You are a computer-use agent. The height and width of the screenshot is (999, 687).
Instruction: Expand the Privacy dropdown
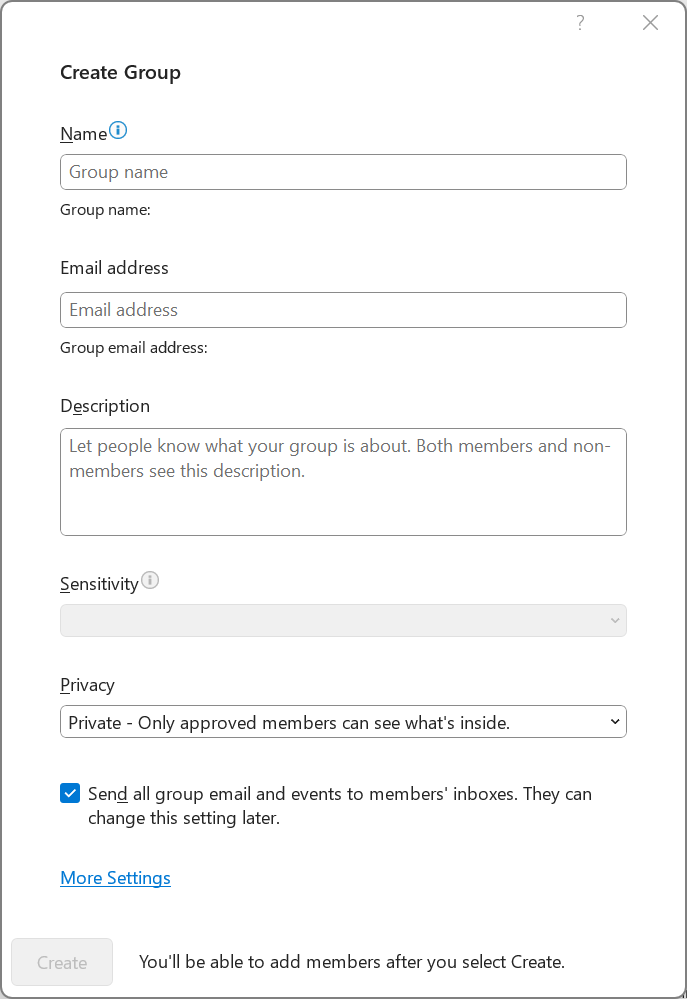[x=344, y=722]
